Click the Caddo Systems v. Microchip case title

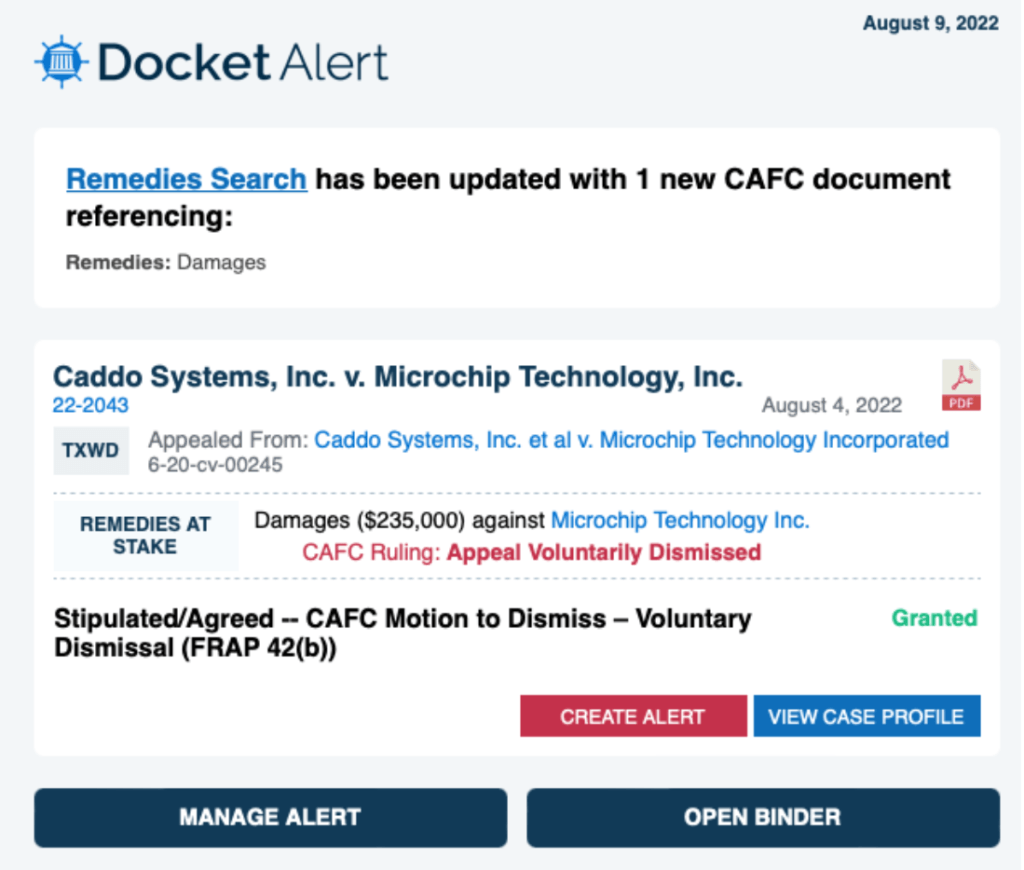397,377
